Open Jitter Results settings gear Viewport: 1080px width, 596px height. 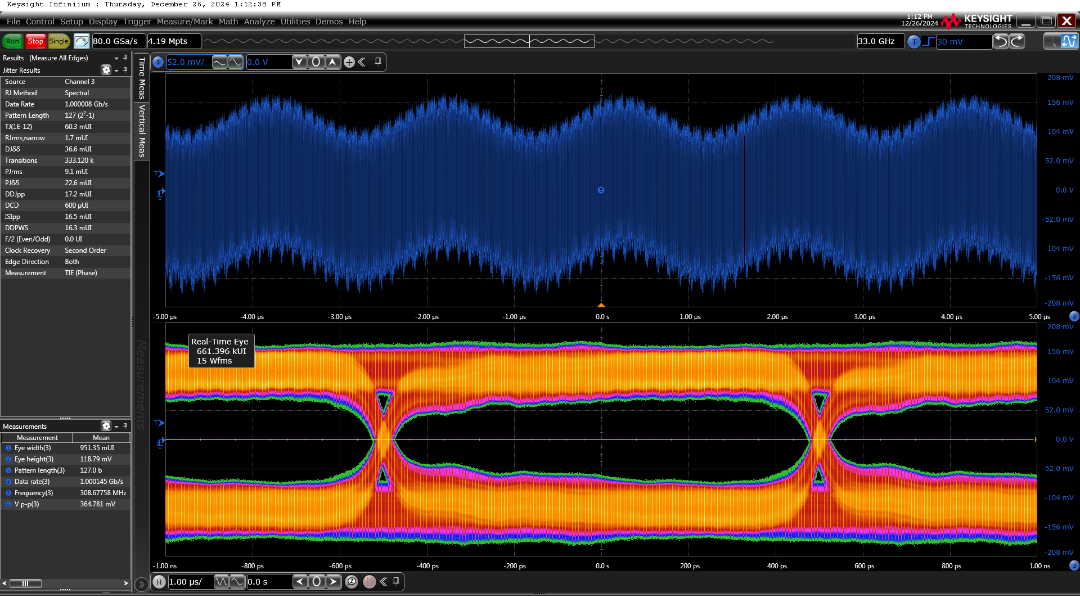point(106,70)
